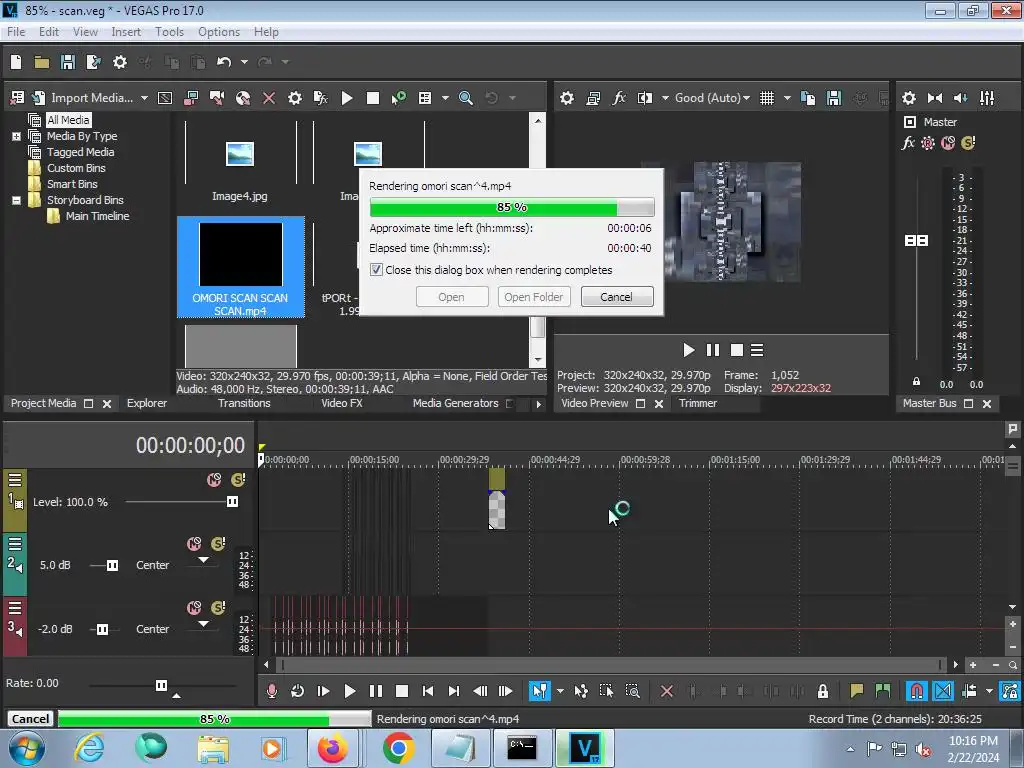Select the Main Timeline bin
This screenshot has height=768, width=1024.
pyautogui.click(x=97, y=216)
